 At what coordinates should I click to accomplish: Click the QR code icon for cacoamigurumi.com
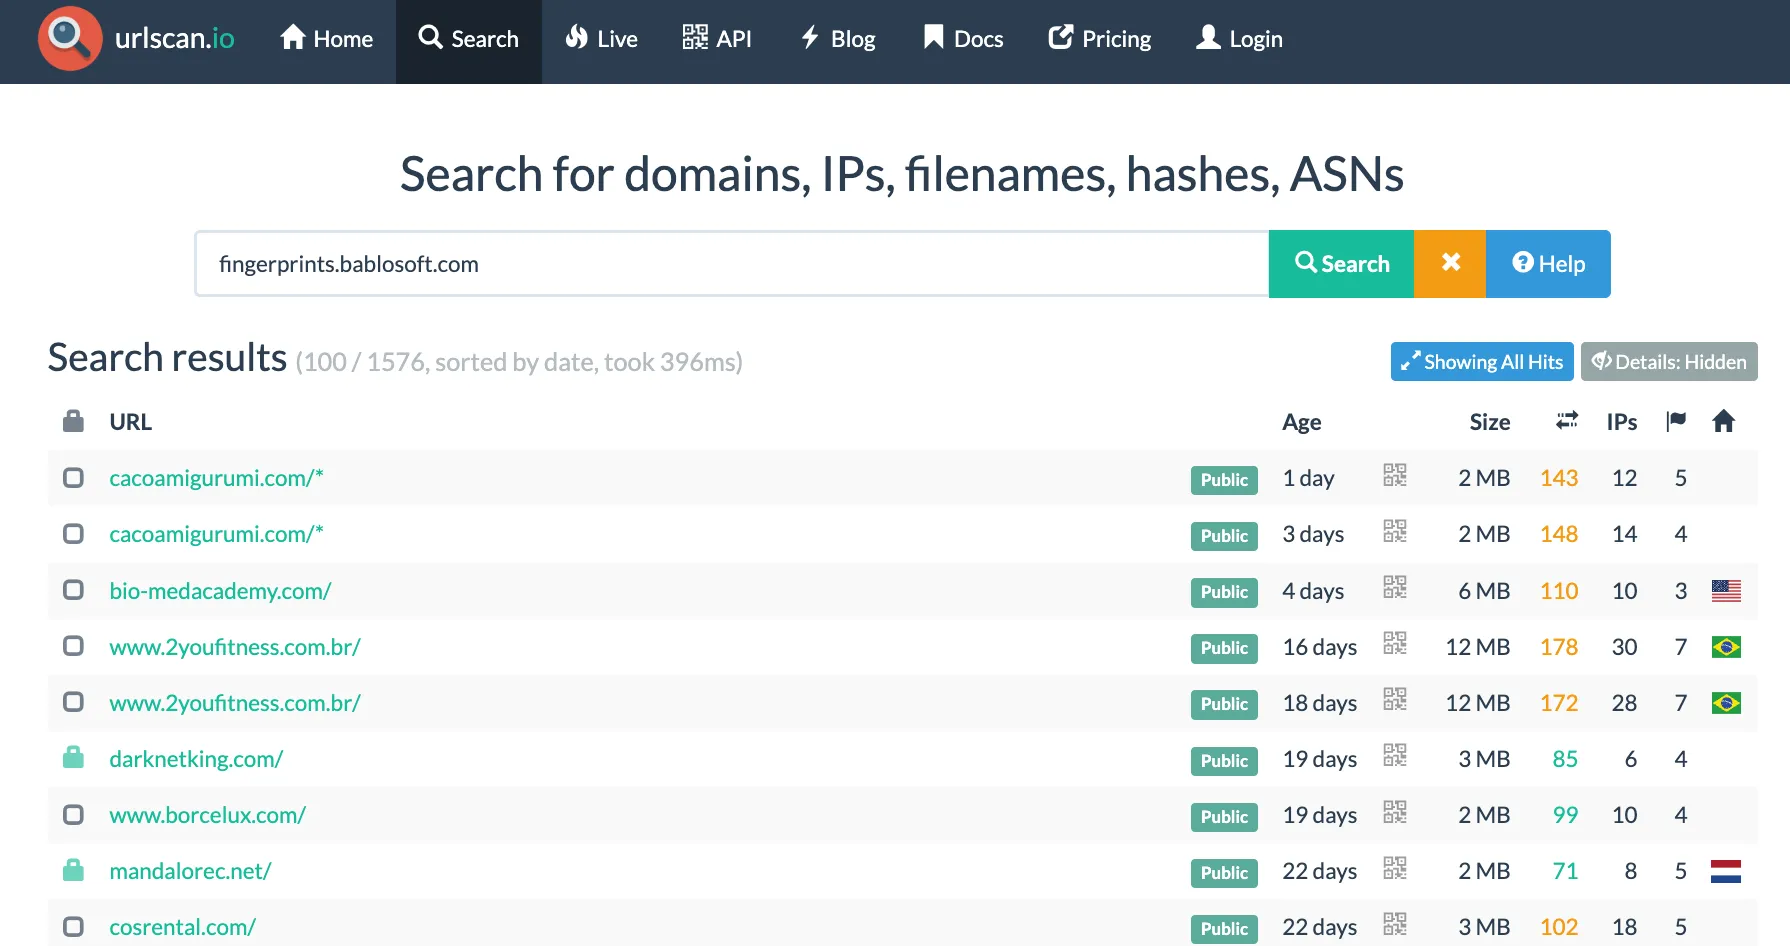(1395, 478)
